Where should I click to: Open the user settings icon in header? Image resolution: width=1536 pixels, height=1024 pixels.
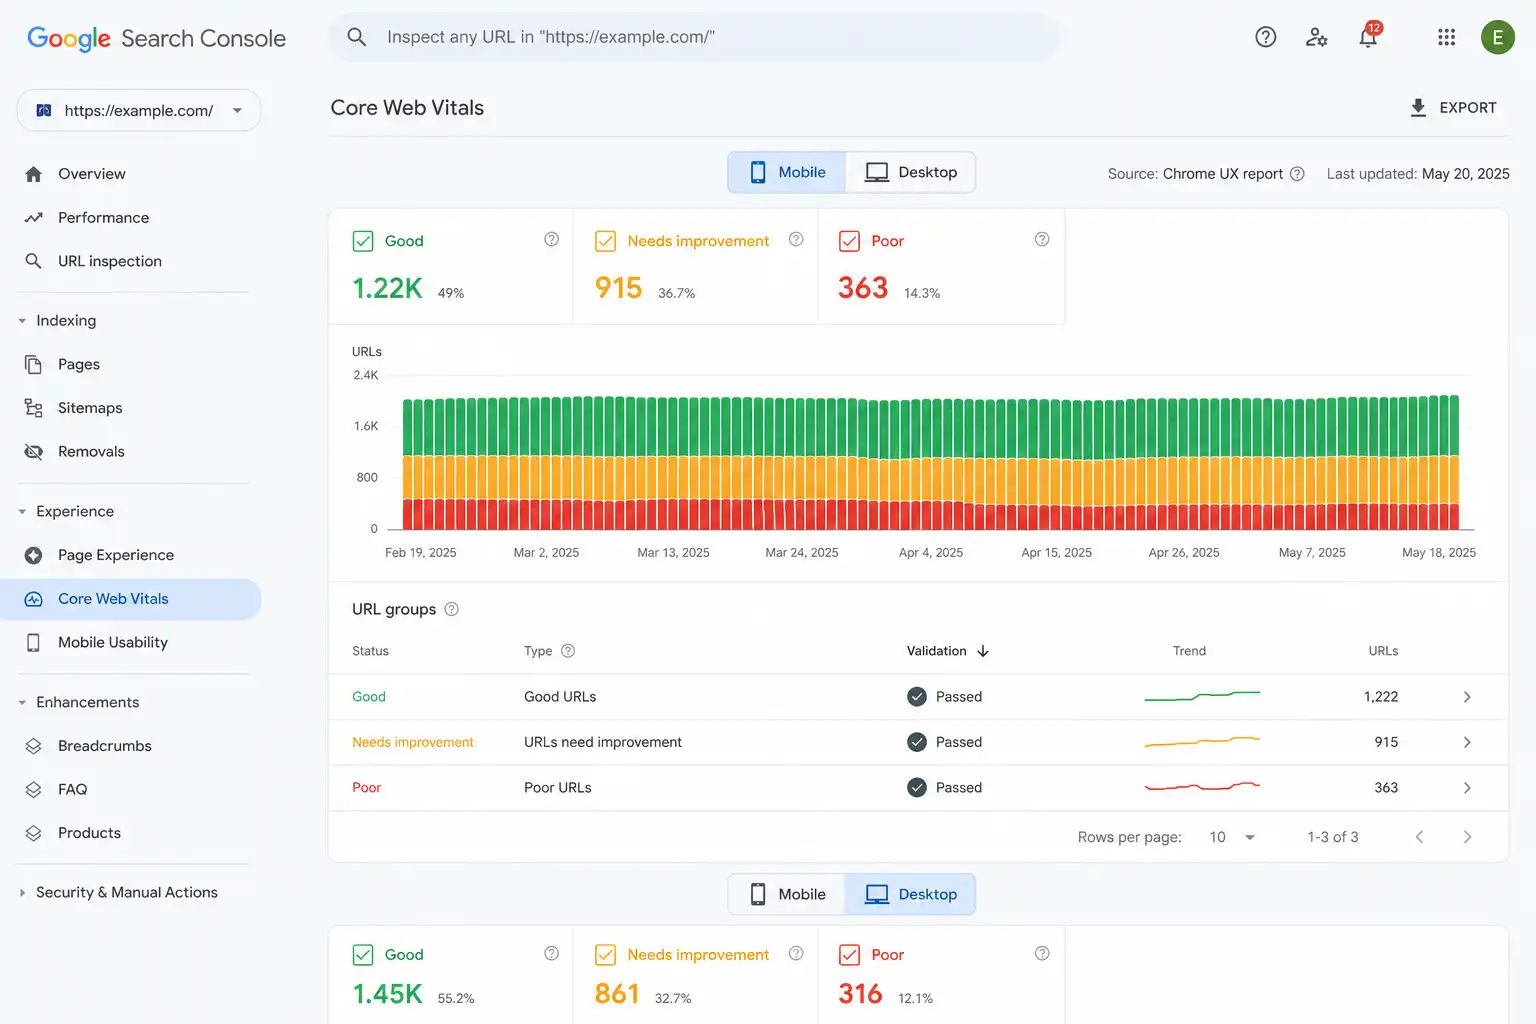point(1317,37)
